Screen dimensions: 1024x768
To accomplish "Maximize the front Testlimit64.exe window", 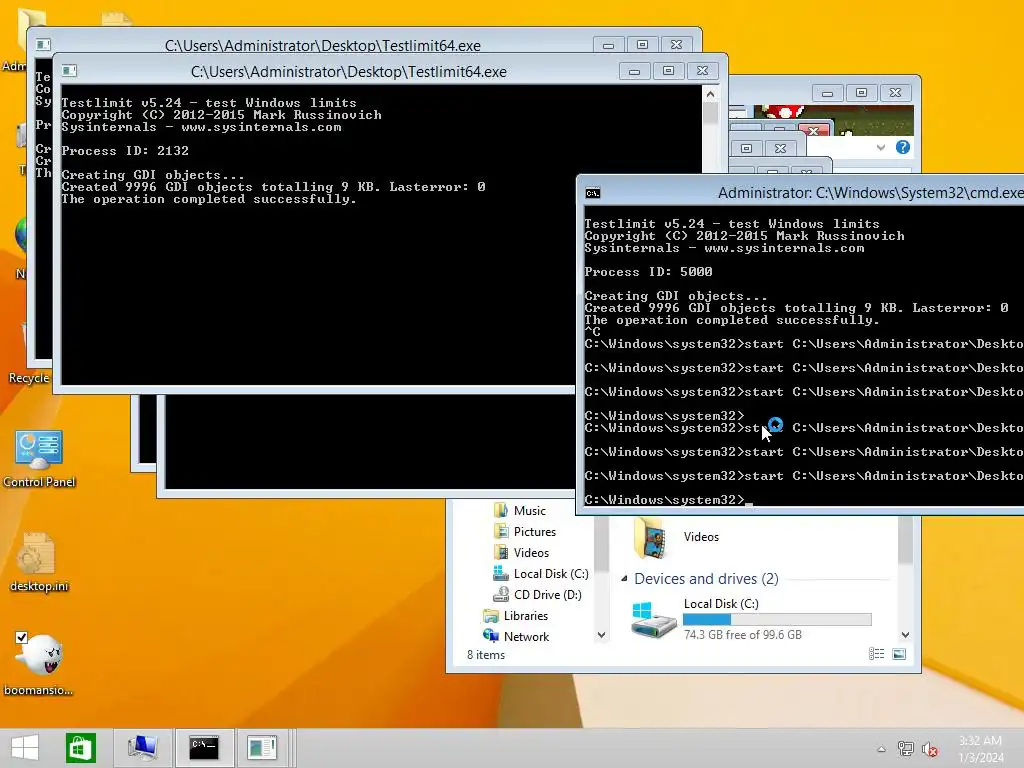I will [x=668, y=71].
